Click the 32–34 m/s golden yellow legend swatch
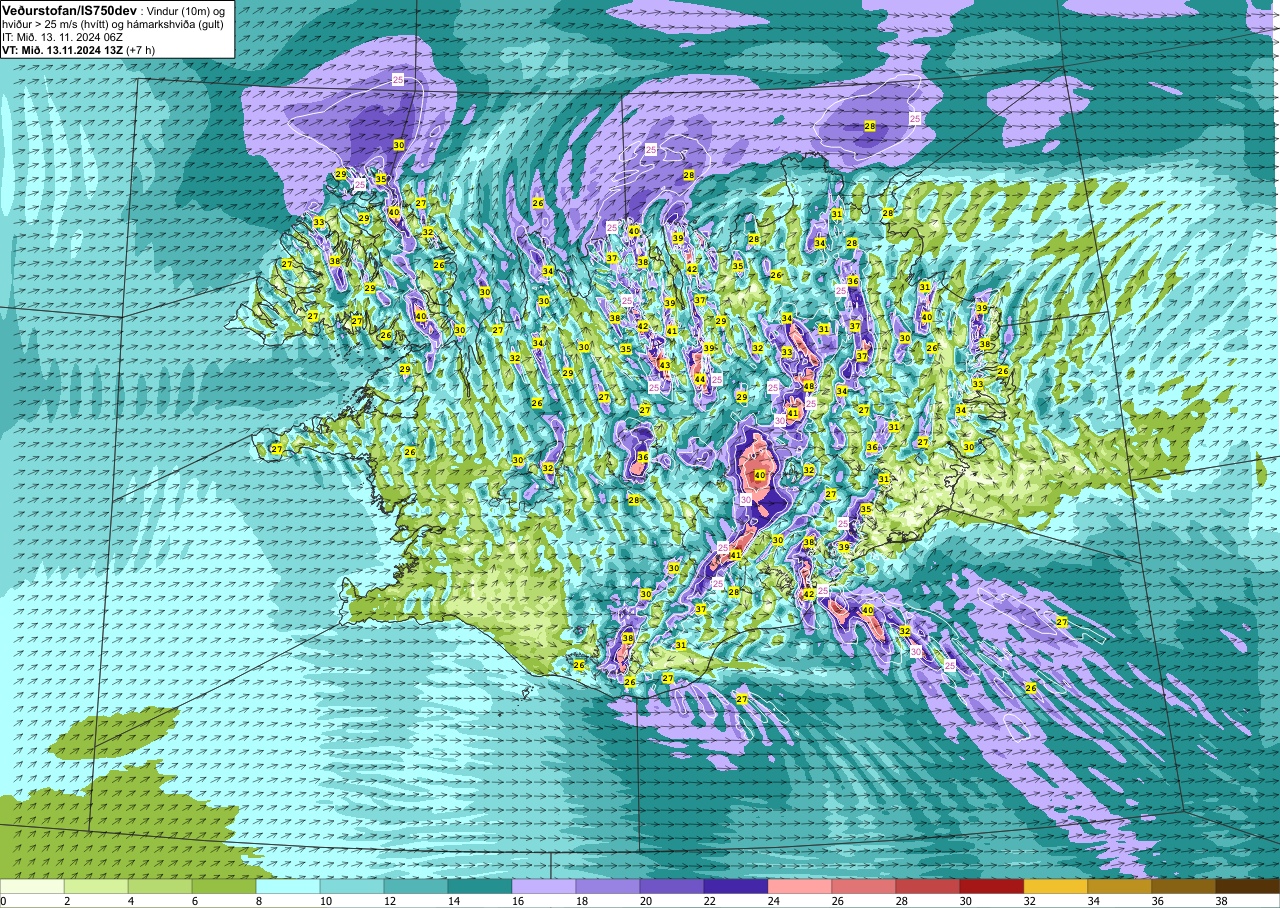The height and width of the screenshot is (908, 1280). [1056, 886]
